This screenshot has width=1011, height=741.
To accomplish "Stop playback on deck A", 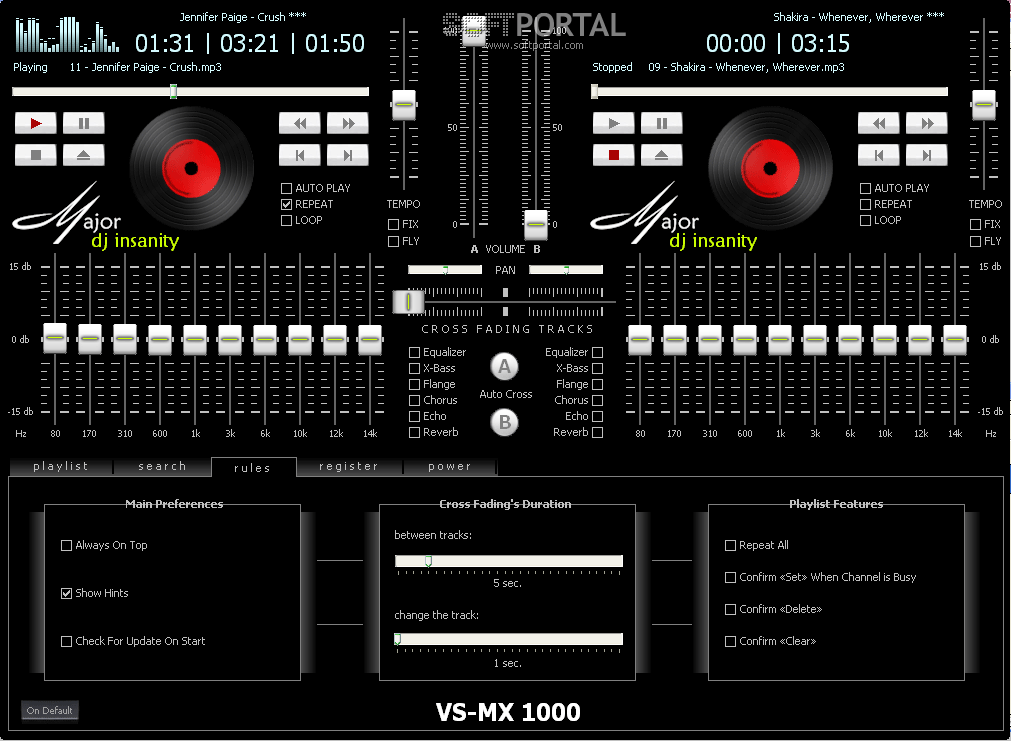I will pyautogui.click(x=35, y=155).
